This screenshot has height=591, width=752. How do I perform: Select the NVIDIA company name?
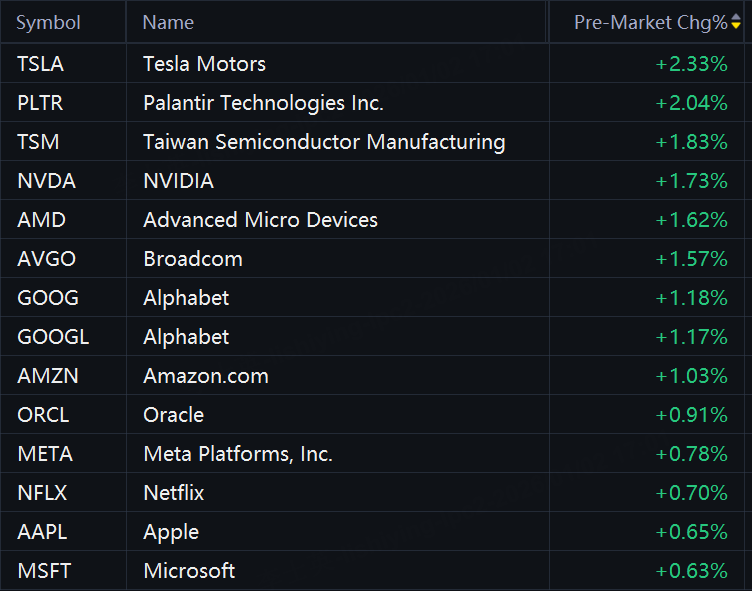click(x=178, y=181)
